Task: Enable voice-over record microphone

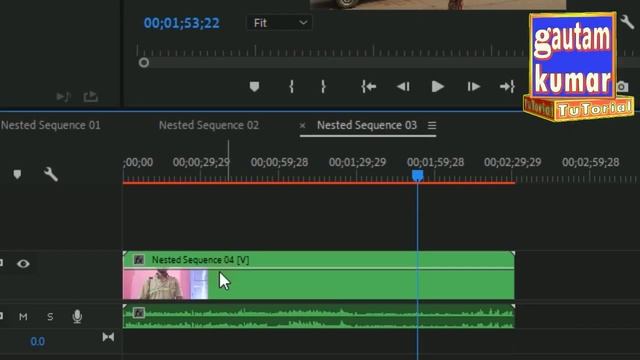Action: (77, 317)
